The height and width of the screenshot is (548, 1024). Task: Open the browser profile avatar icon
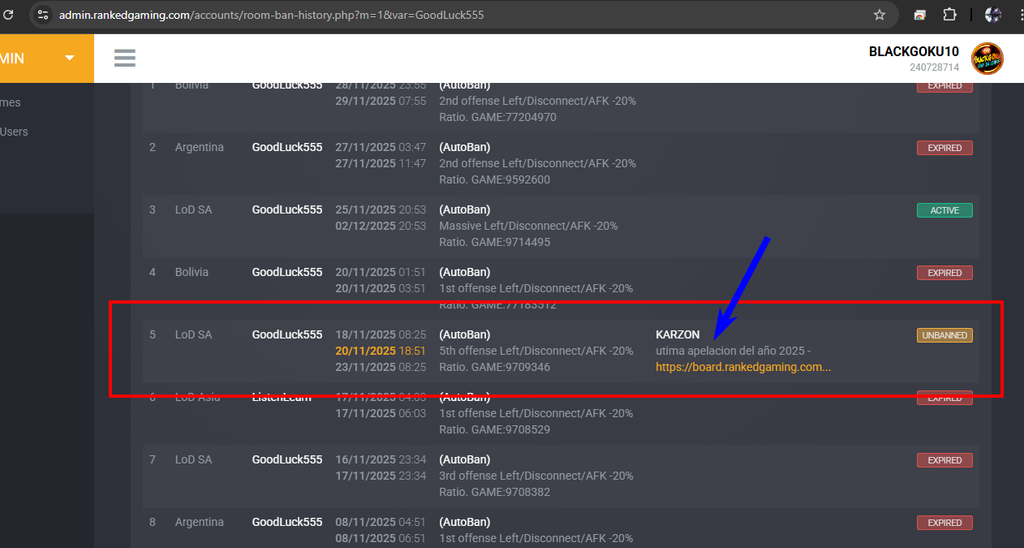(993, 14)
